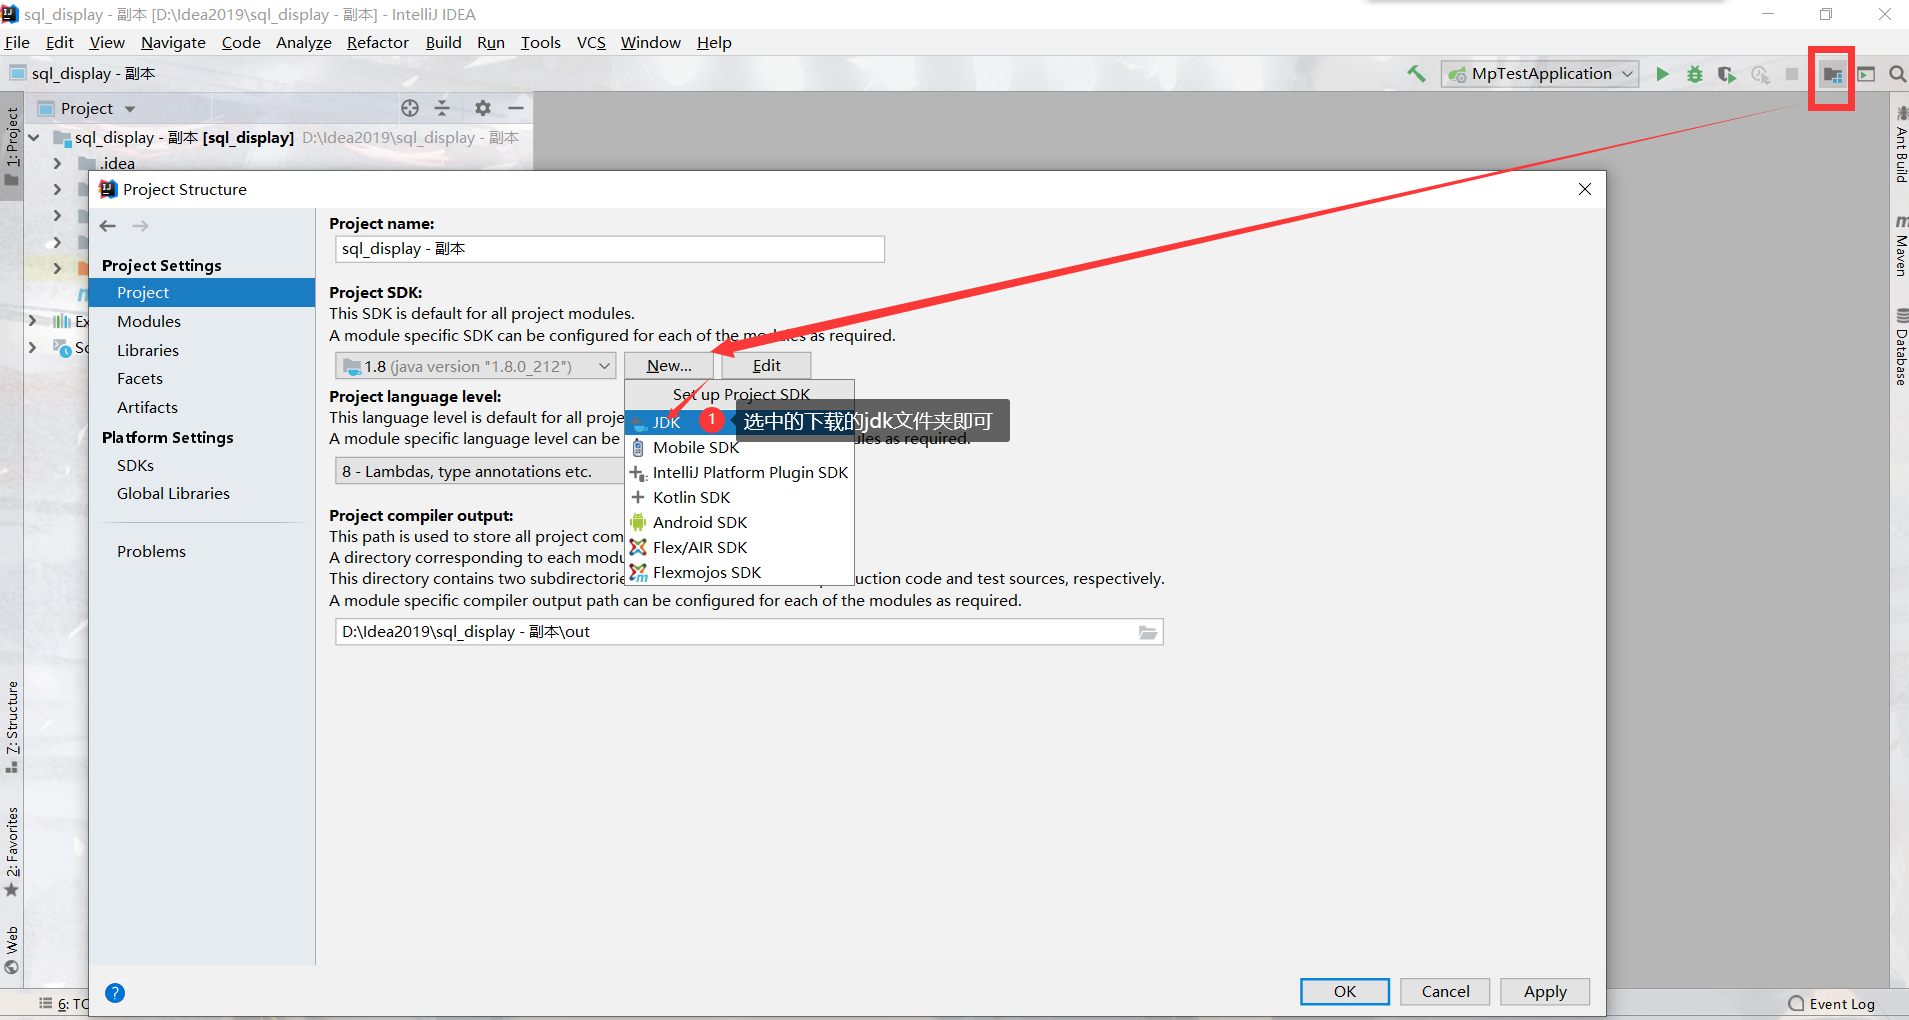Click the Project name input field
The image size is (1909, 1020).
pos(610,249)
